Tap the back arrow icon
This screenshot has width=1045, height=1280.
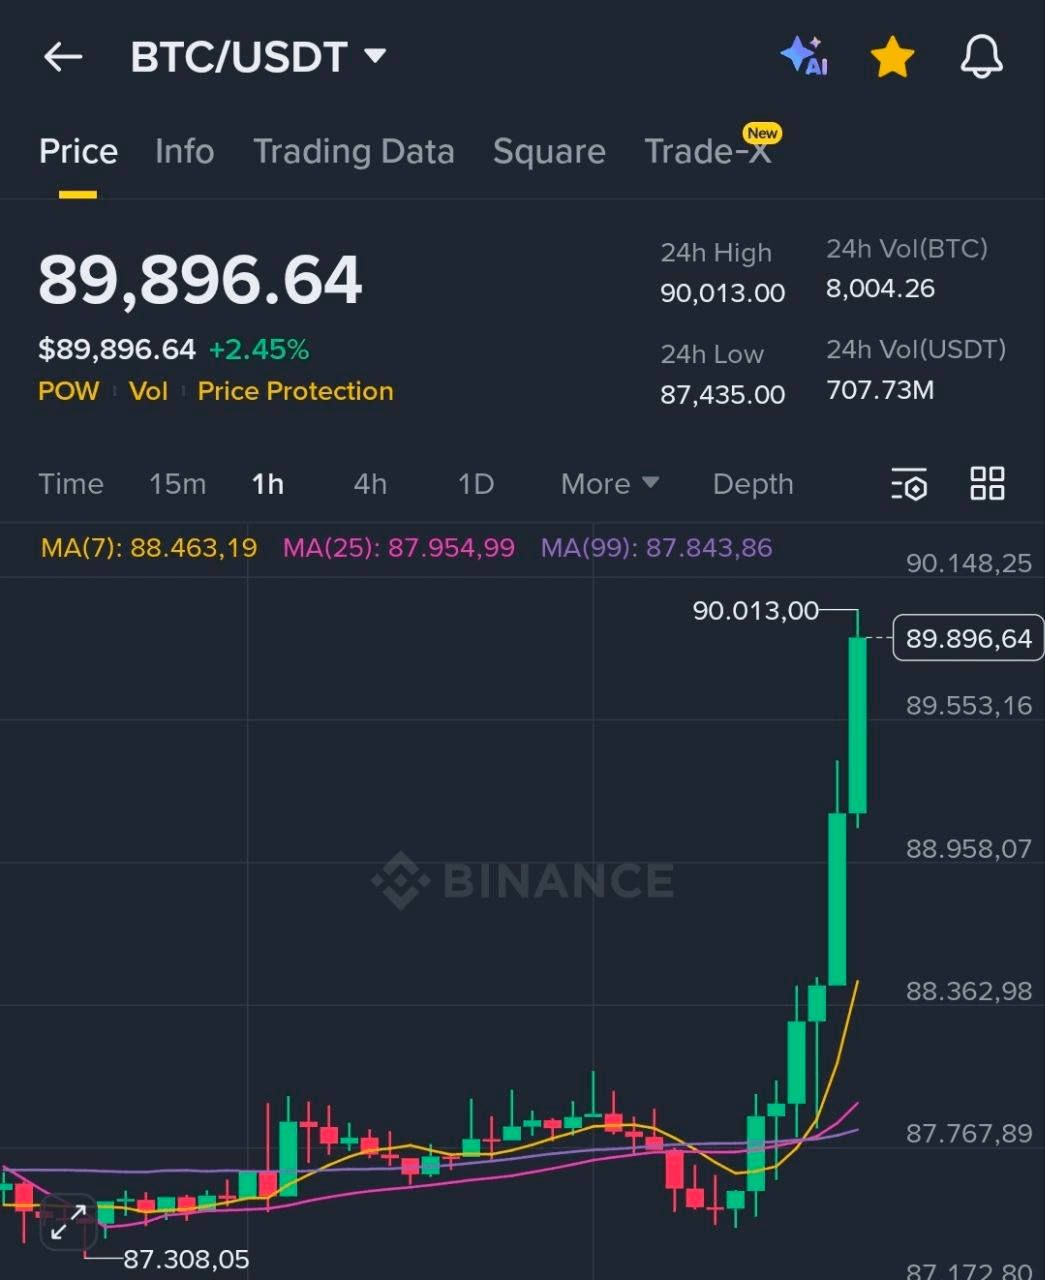click(x=63, y=57)
